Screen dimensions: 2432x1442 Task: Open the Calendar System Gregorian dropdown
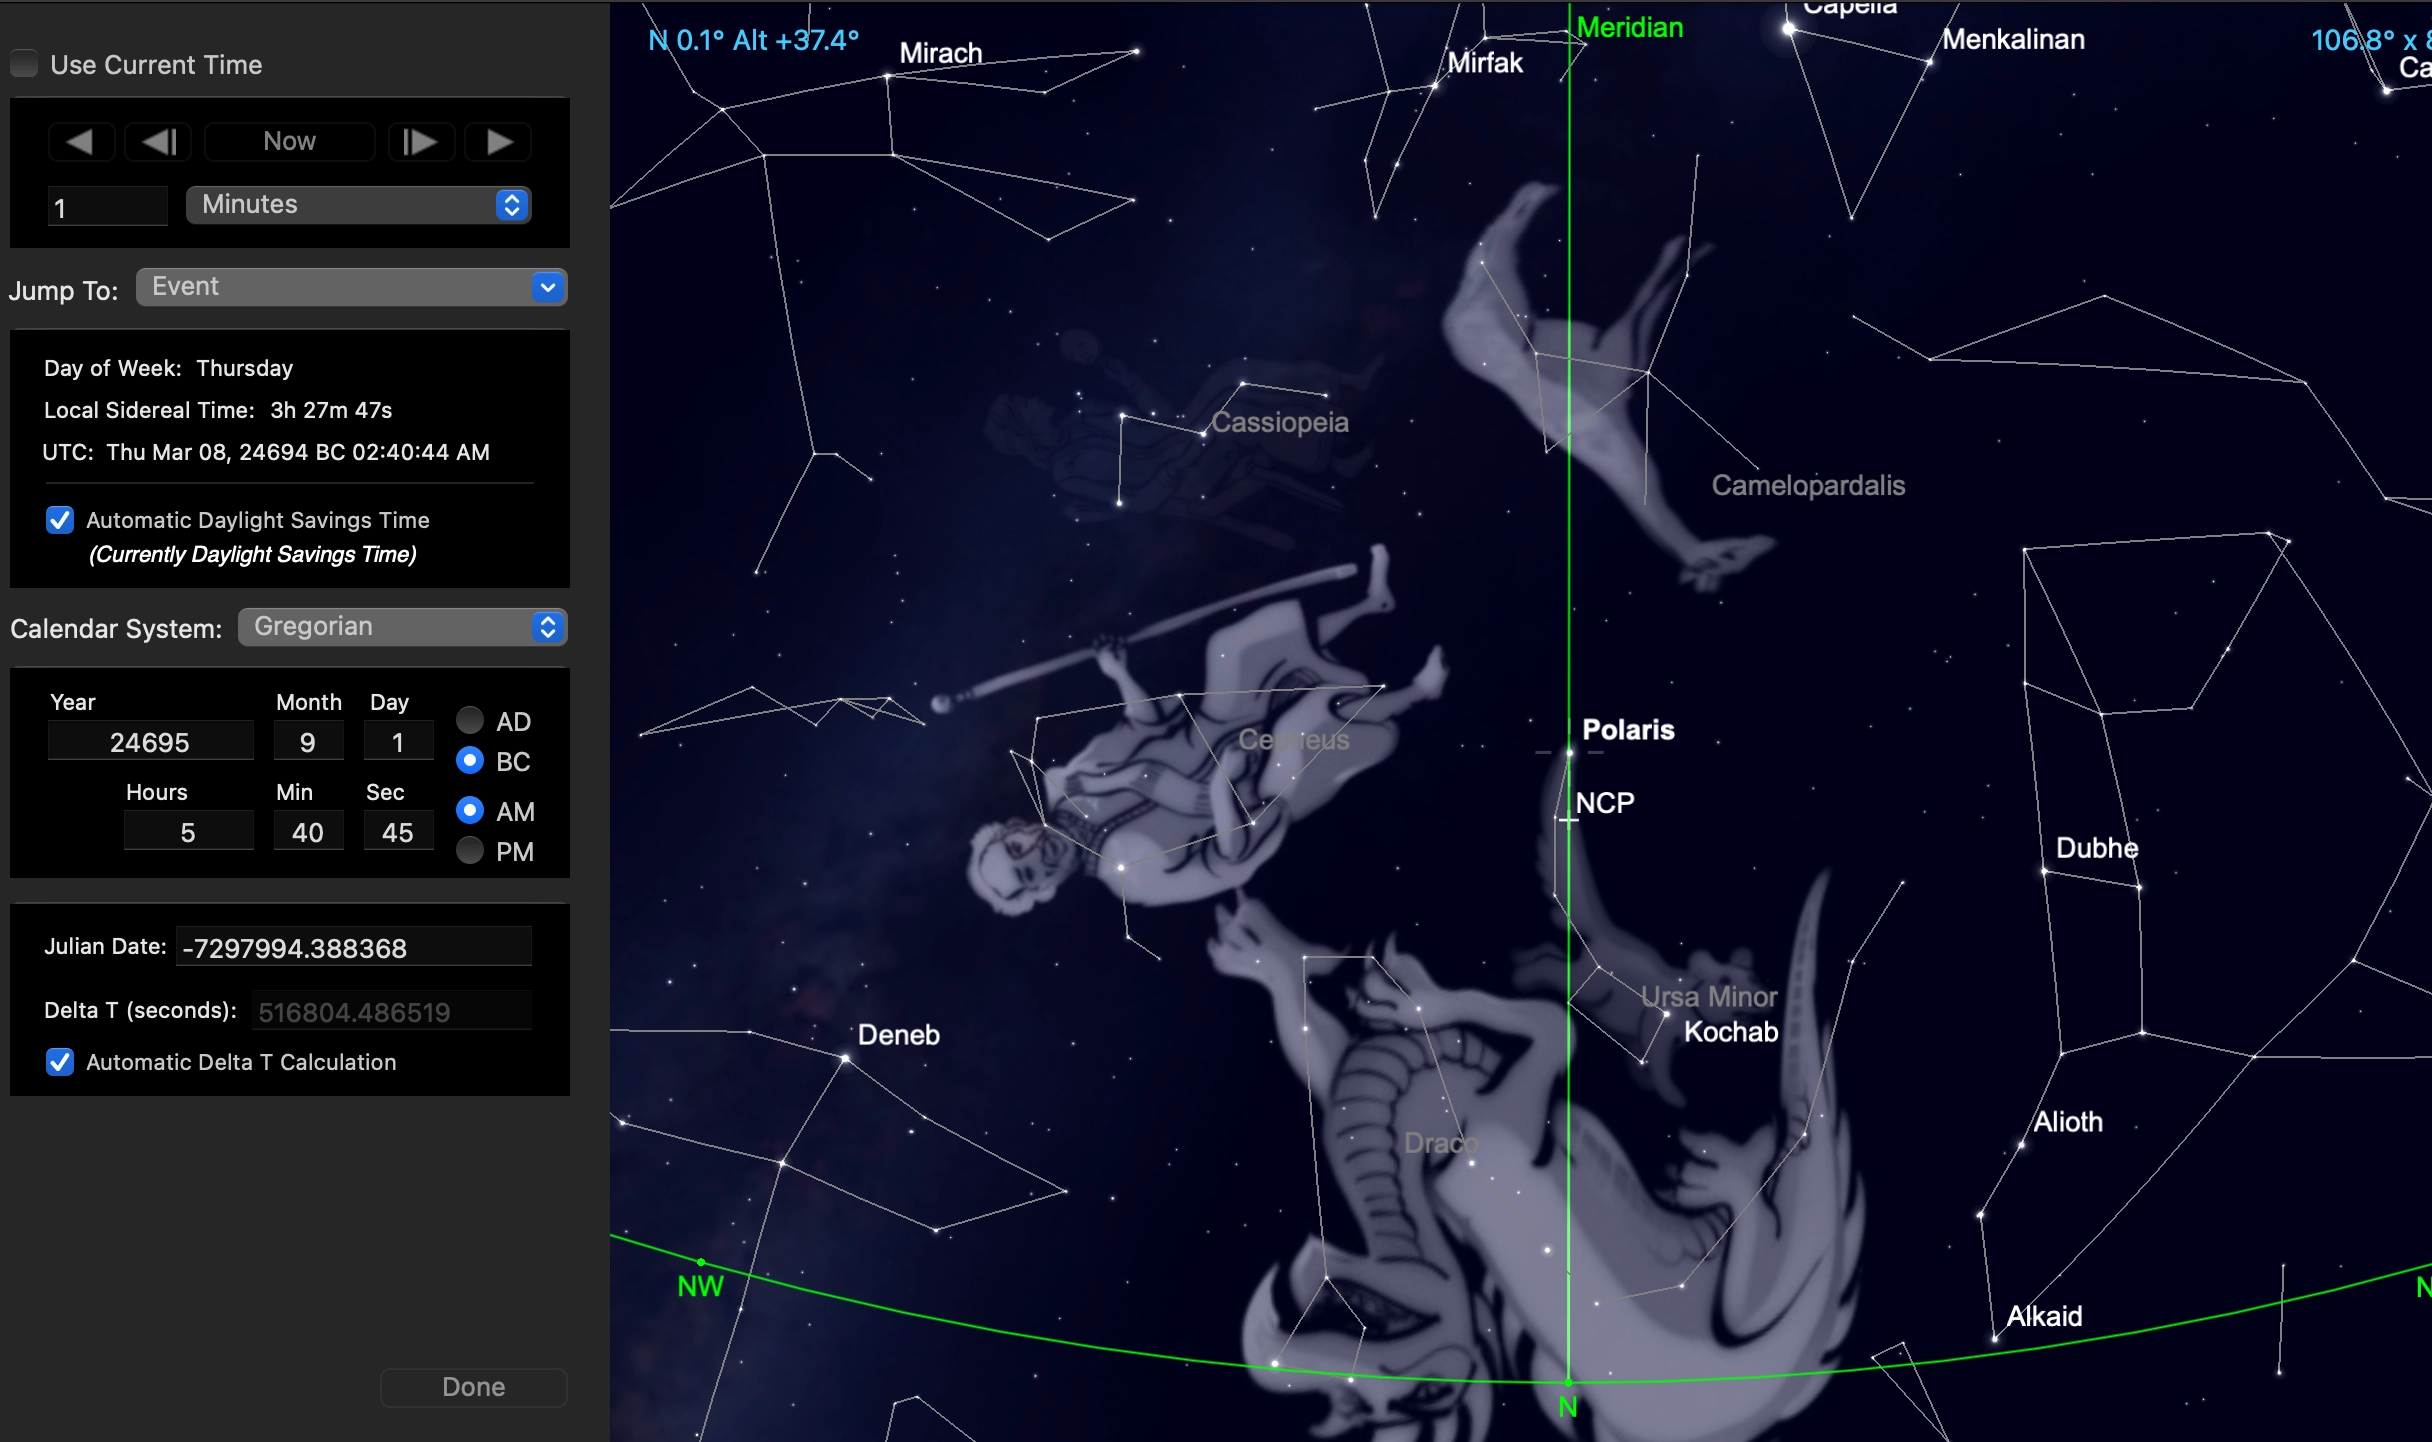(x=403, y=627)
